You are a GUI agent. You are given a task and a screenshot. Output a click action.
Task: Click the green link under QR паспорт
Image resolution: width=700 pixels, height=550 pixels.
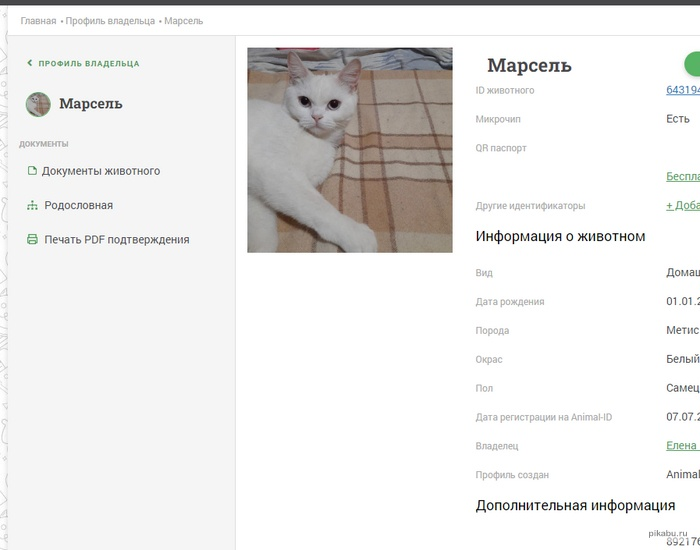683,176
